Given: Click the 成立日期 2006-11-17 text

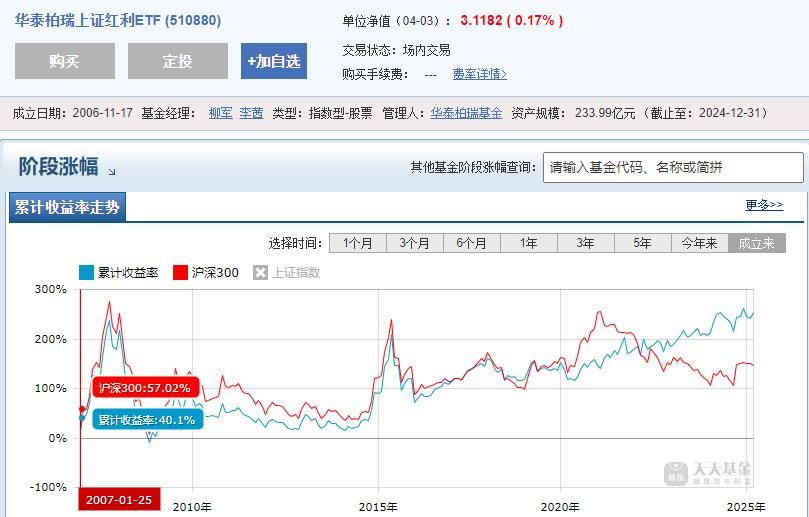Looking at the screenshot, I should pyautogui.click(x=73, y=113).
